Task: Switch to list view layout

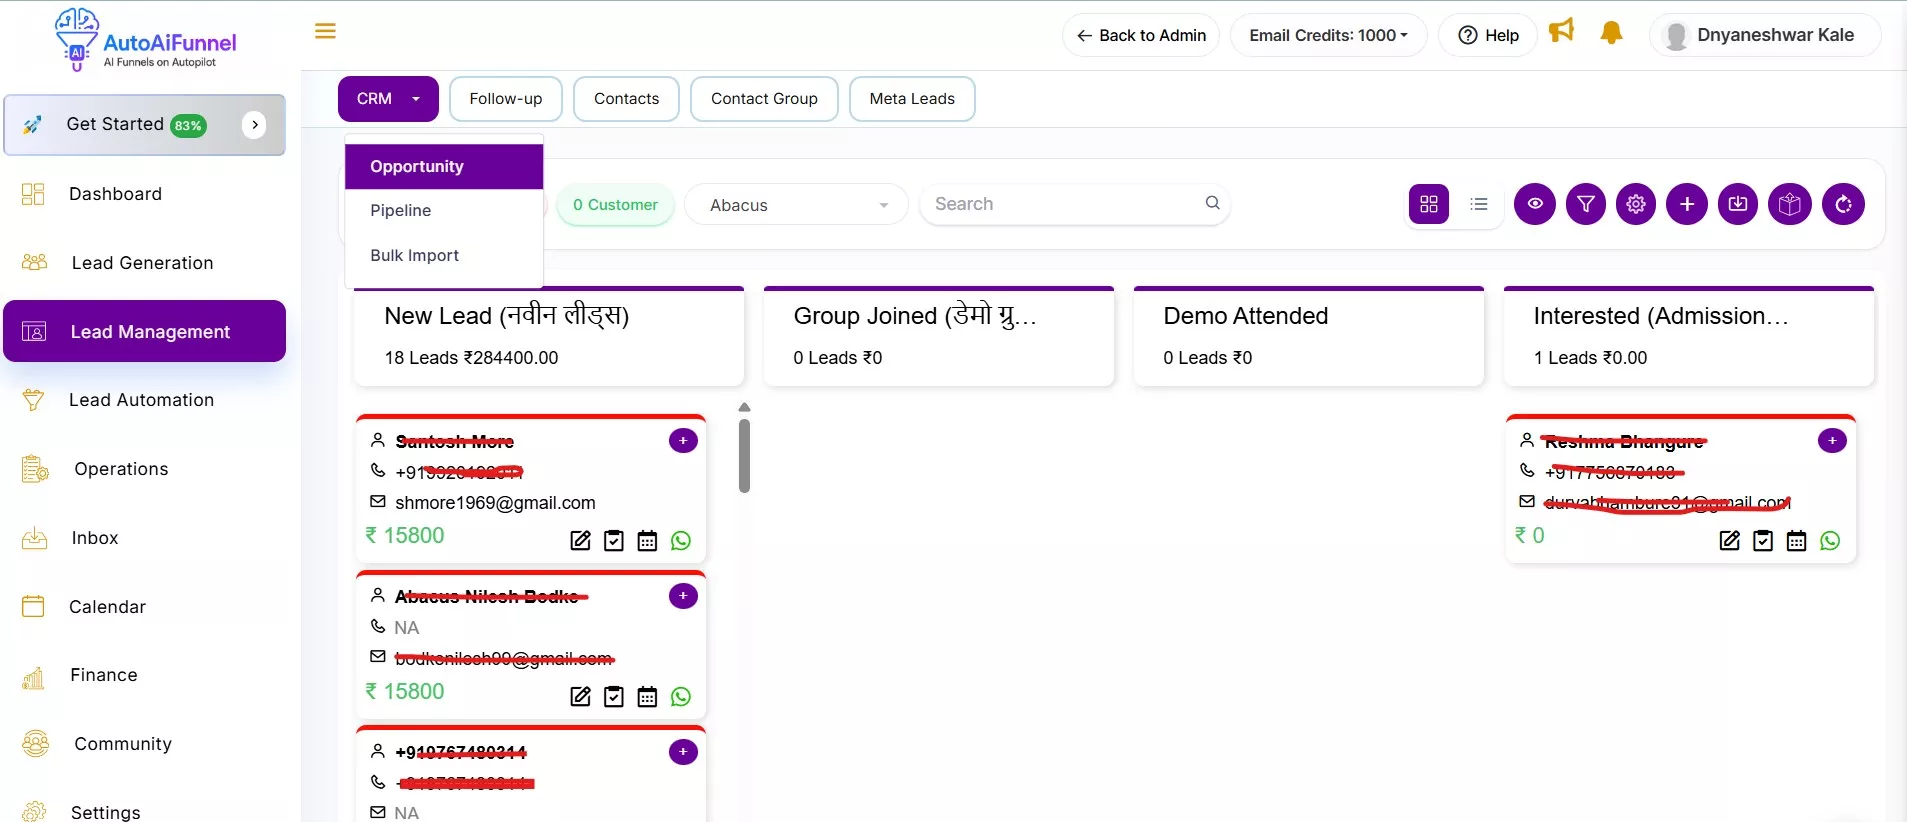Action: pos(1479,204)
